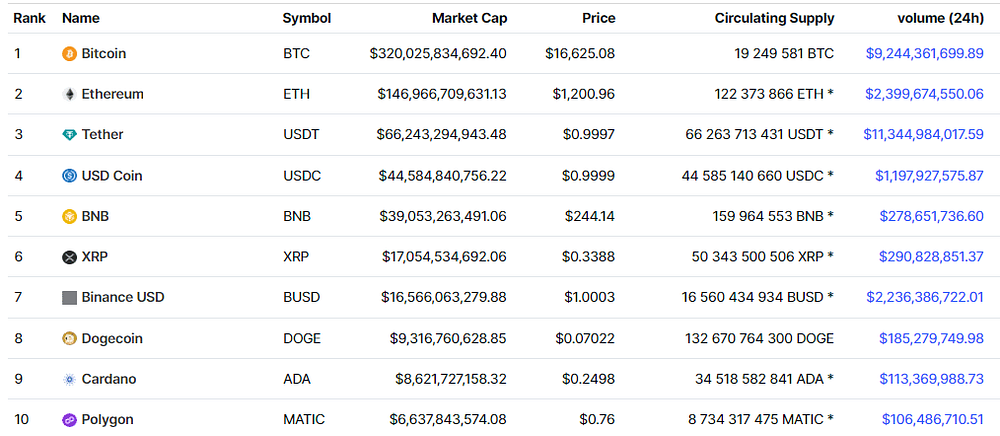The height and width of the screenshot is (436, 1000).
Task: Click the yellow BNB logo icon
Action: coord(69,217)
